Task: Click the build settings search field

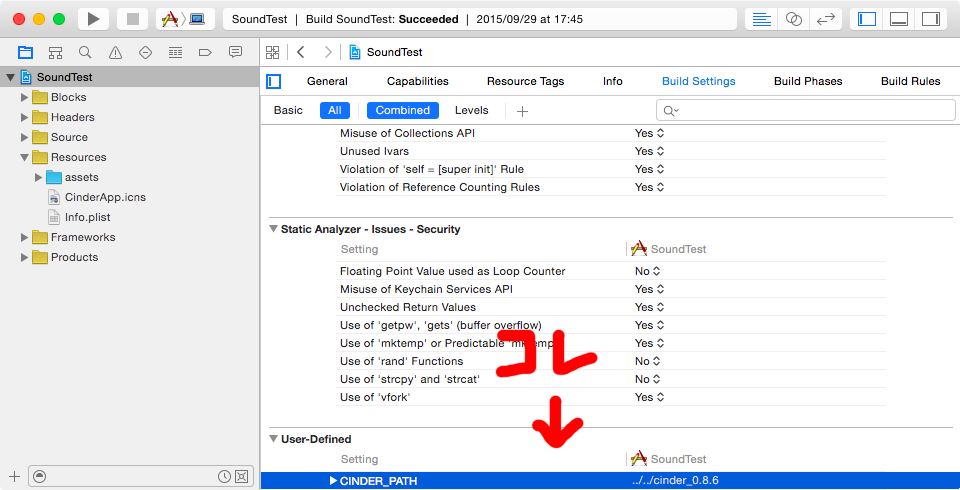Action: pyautogui.click(x=806, y=110)
